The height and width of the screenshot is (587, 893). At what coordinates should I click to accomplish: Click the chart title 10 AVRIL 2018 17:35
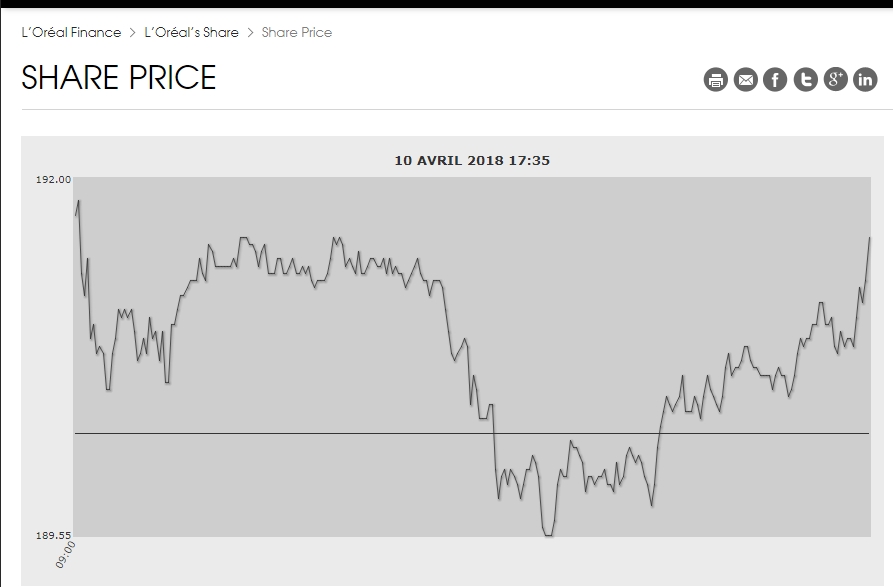tap(472, 160)
